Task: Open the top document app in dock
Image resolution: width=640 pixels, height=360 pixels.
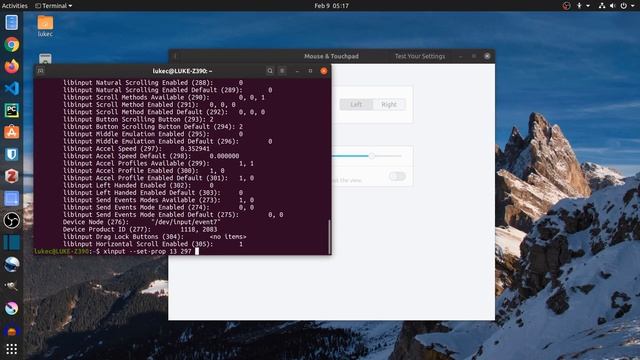Action: click(x=11, y=22)
